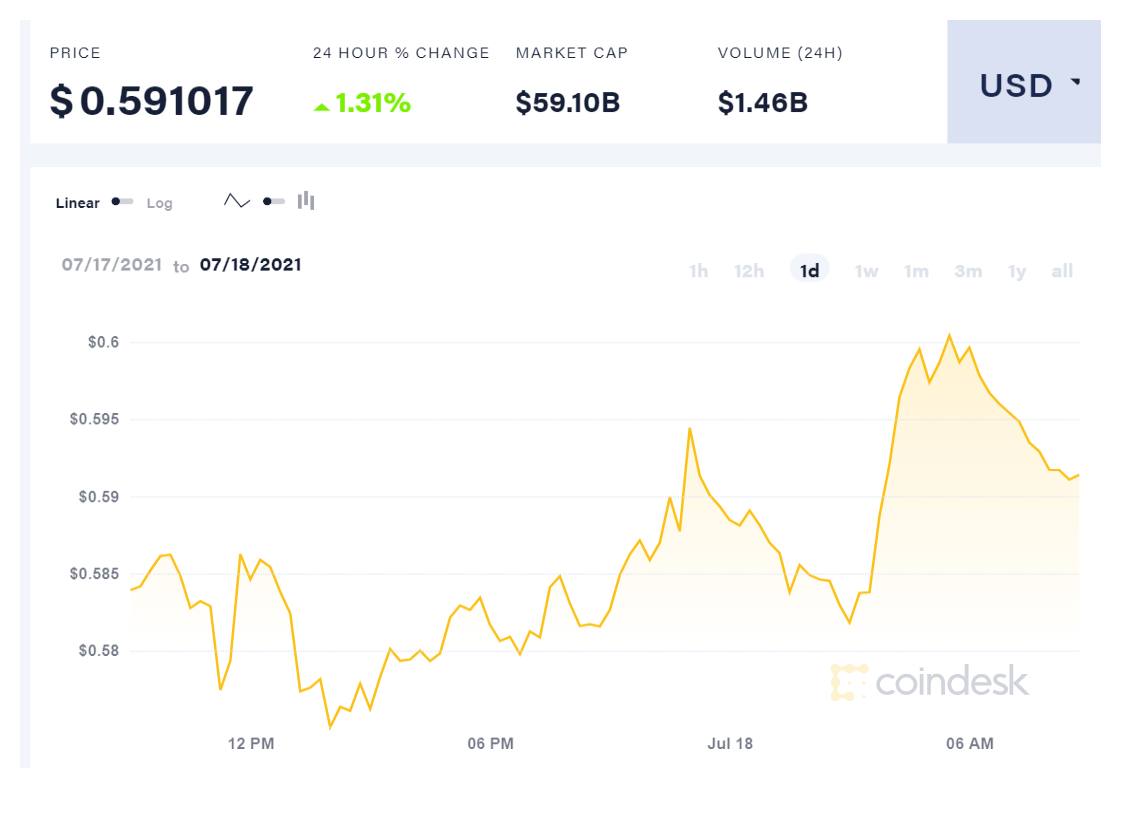Open the USD currency dropdown
Screen dimensions: 1121x828
(1023, 86)
